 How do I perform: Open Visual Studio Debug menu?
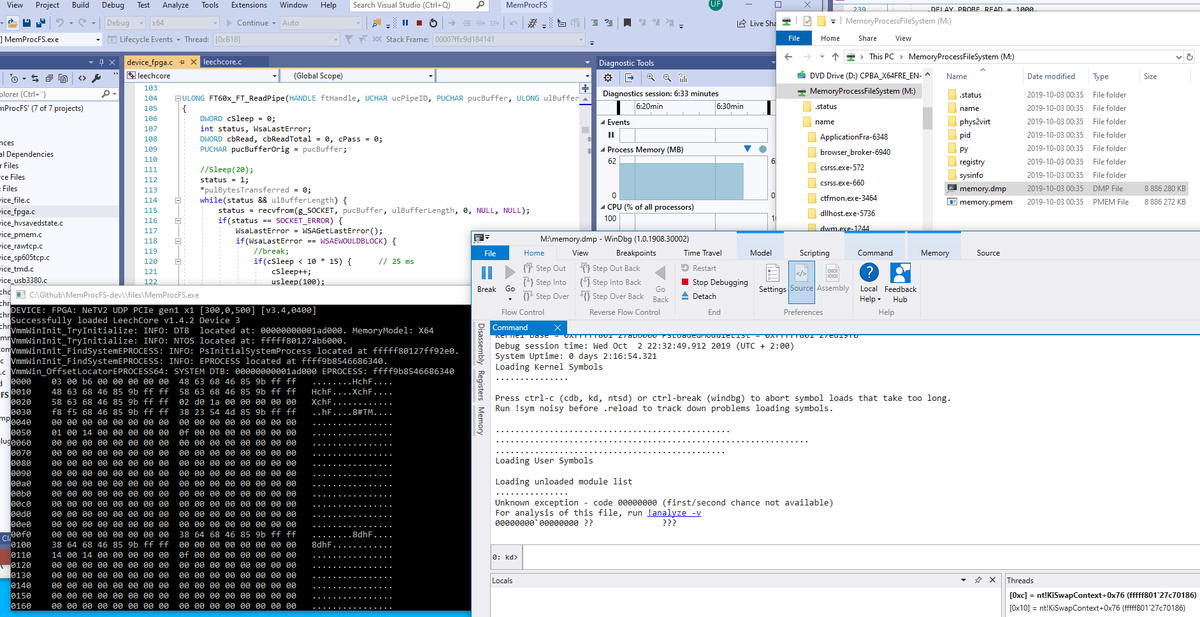(115, 5)
